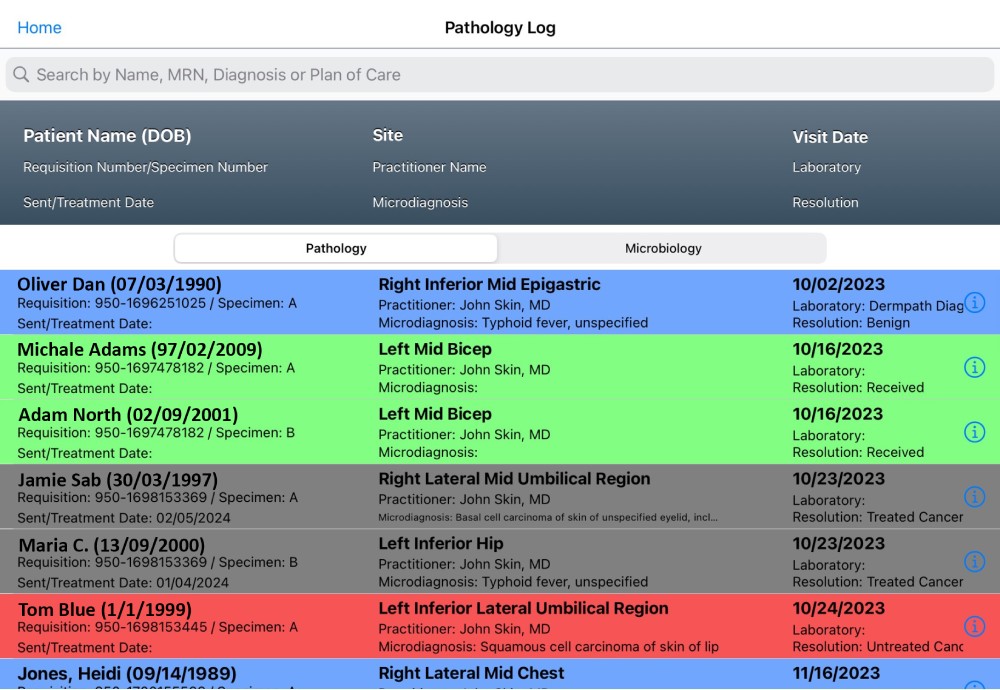1000x690 pixels.
Task: Switch to the Microbiology tab
Action: pyautogui.click(x=662, y=248)
